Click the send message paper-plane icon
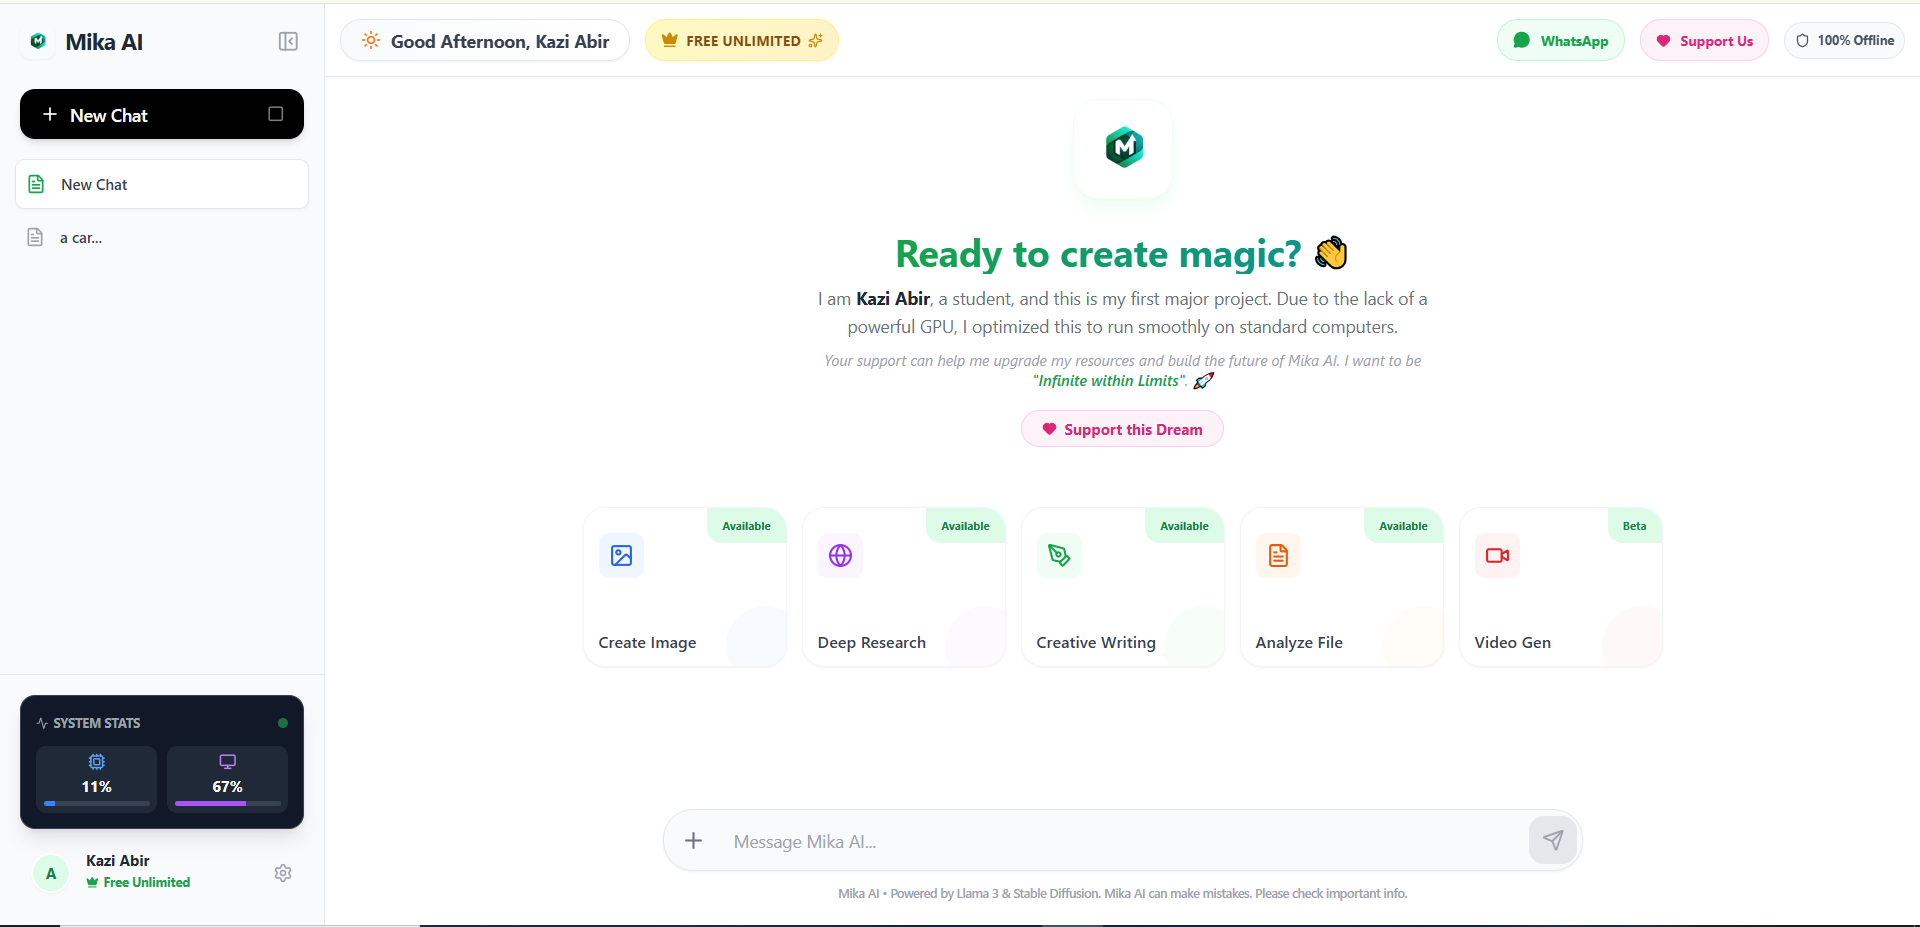 [1552, 840]
